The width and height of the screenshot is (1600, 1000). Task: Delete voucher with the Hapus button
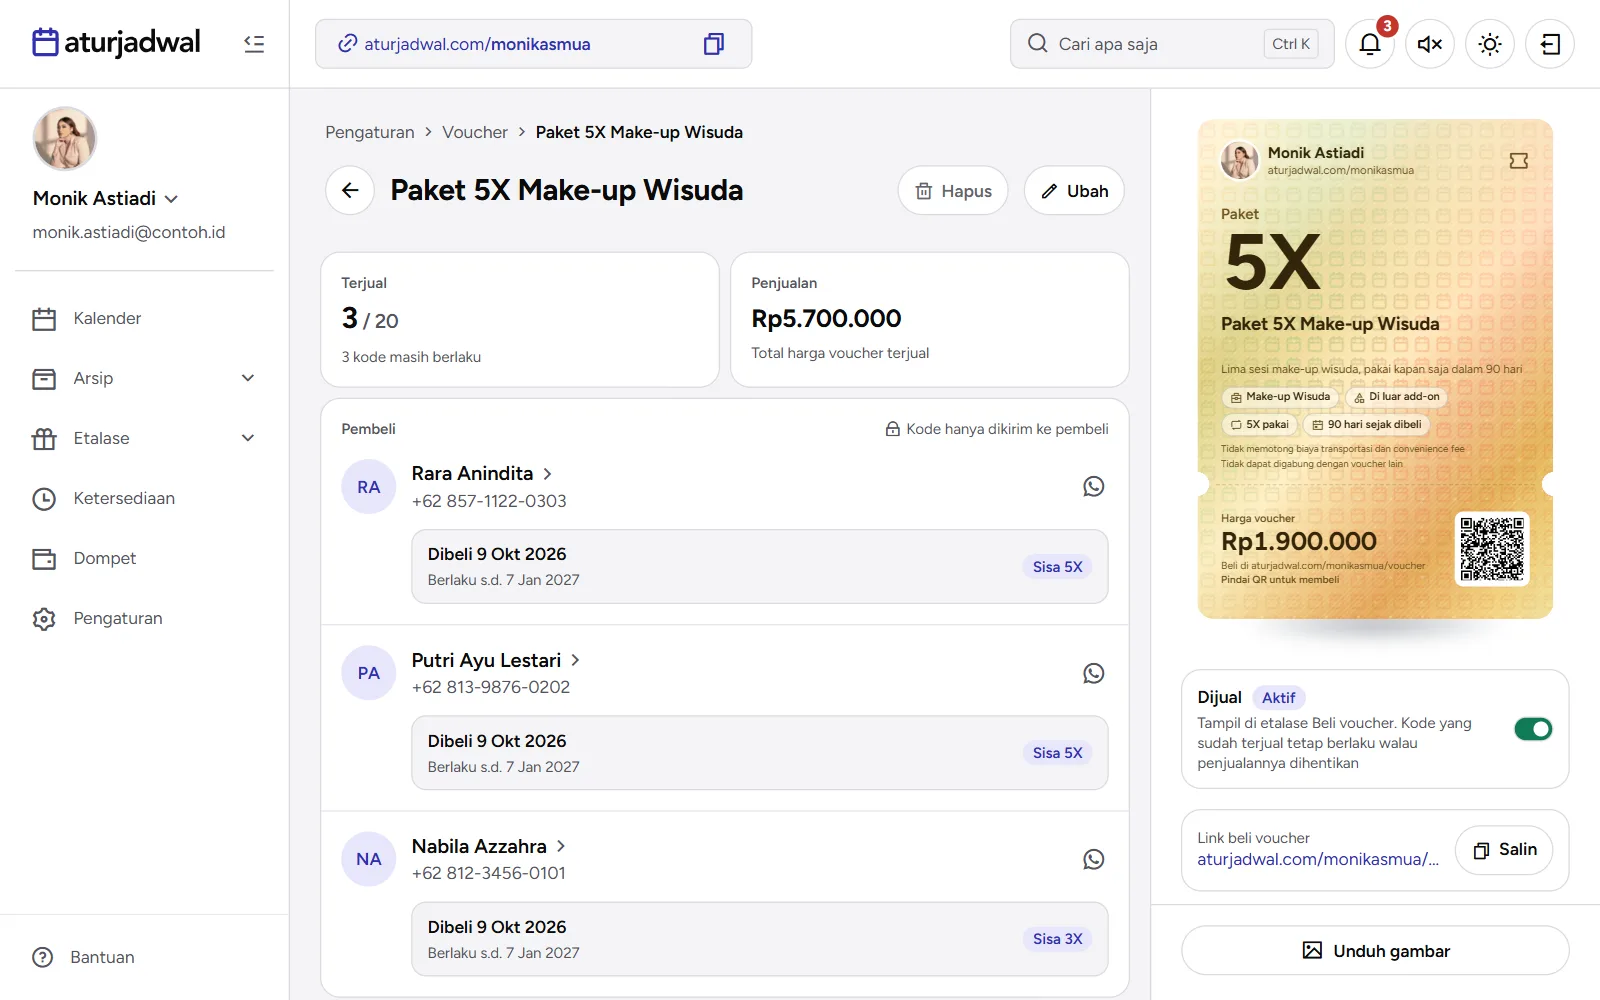pos(953,191)
